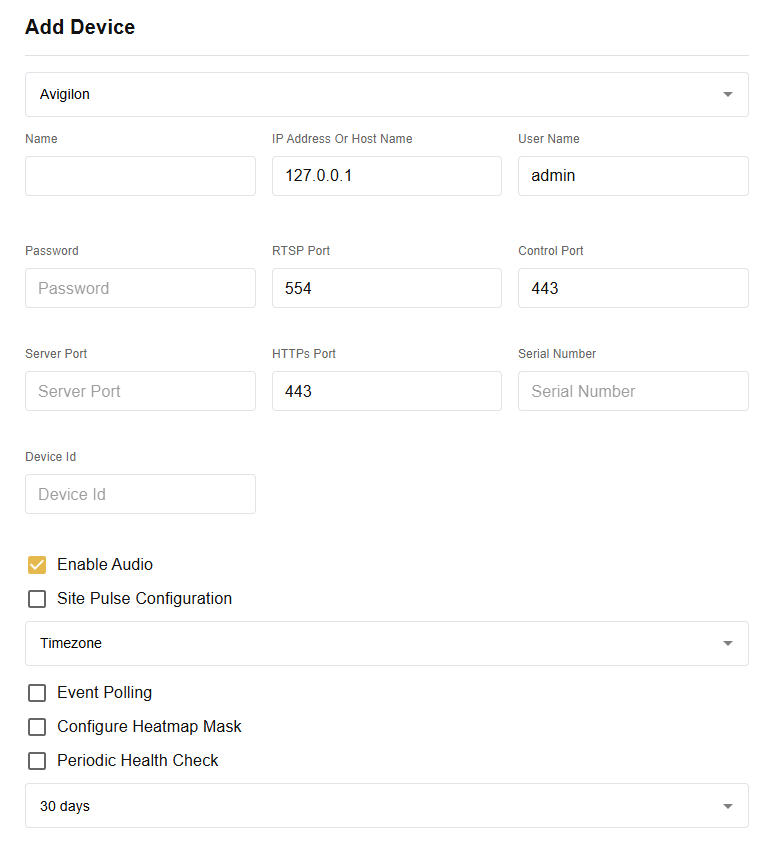Image resolution: width=782 pixels, height=841 pixels.
Task: Click the RTSP Port field showing 554
Action: [x=387, y=288]
